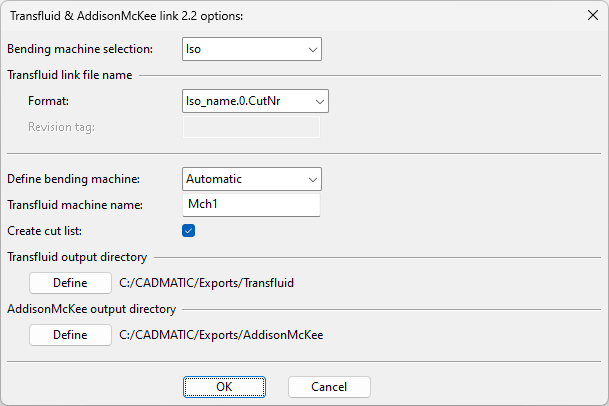The height and width of the screenshot is (406, 609).
Task: Open the Define bending machine dropdown
Action: [x=251, y=179]
